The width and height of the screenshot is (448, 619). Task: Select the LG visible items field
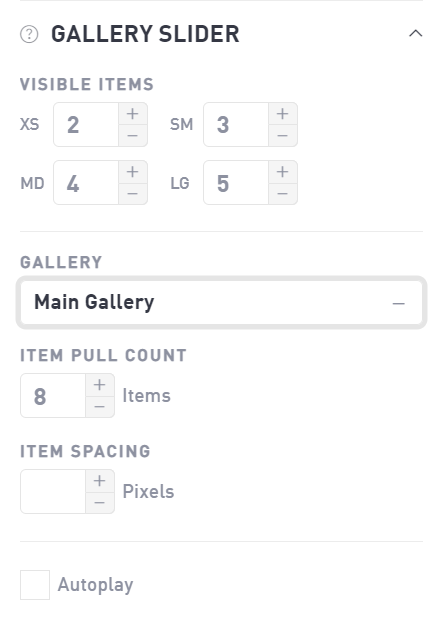tap(236, 183)
